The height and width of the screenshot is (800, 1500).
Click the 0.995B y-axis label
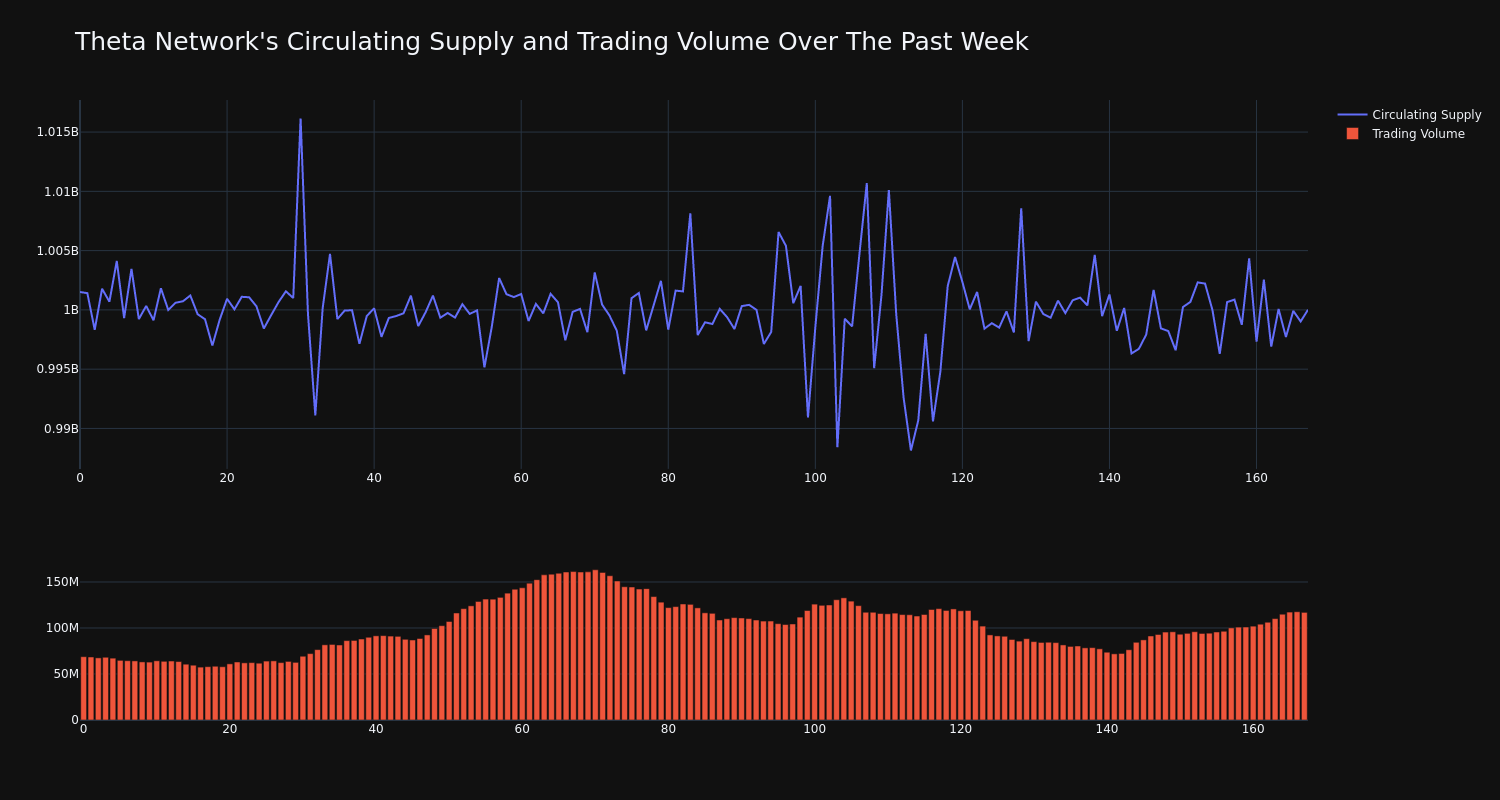[x=57, y=369]
